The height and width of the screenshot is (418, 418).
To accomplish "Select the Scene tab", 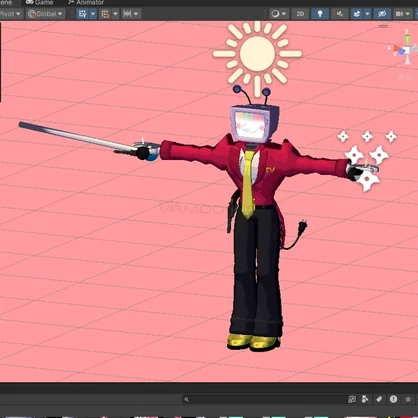I will point(6,2).
